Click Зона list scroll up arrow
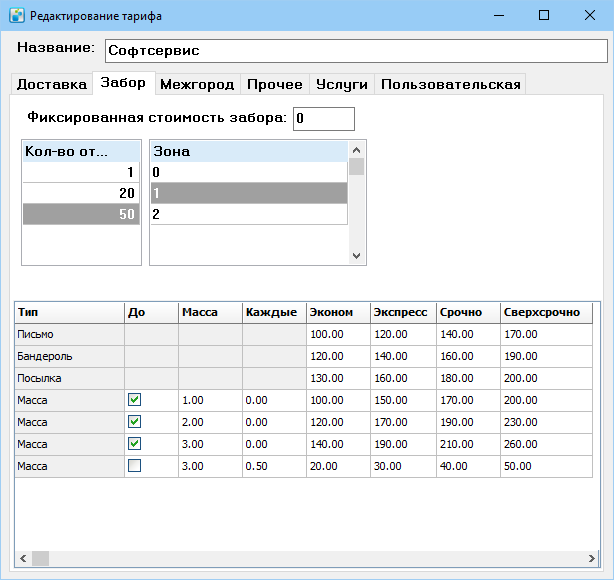 [356, 150]
